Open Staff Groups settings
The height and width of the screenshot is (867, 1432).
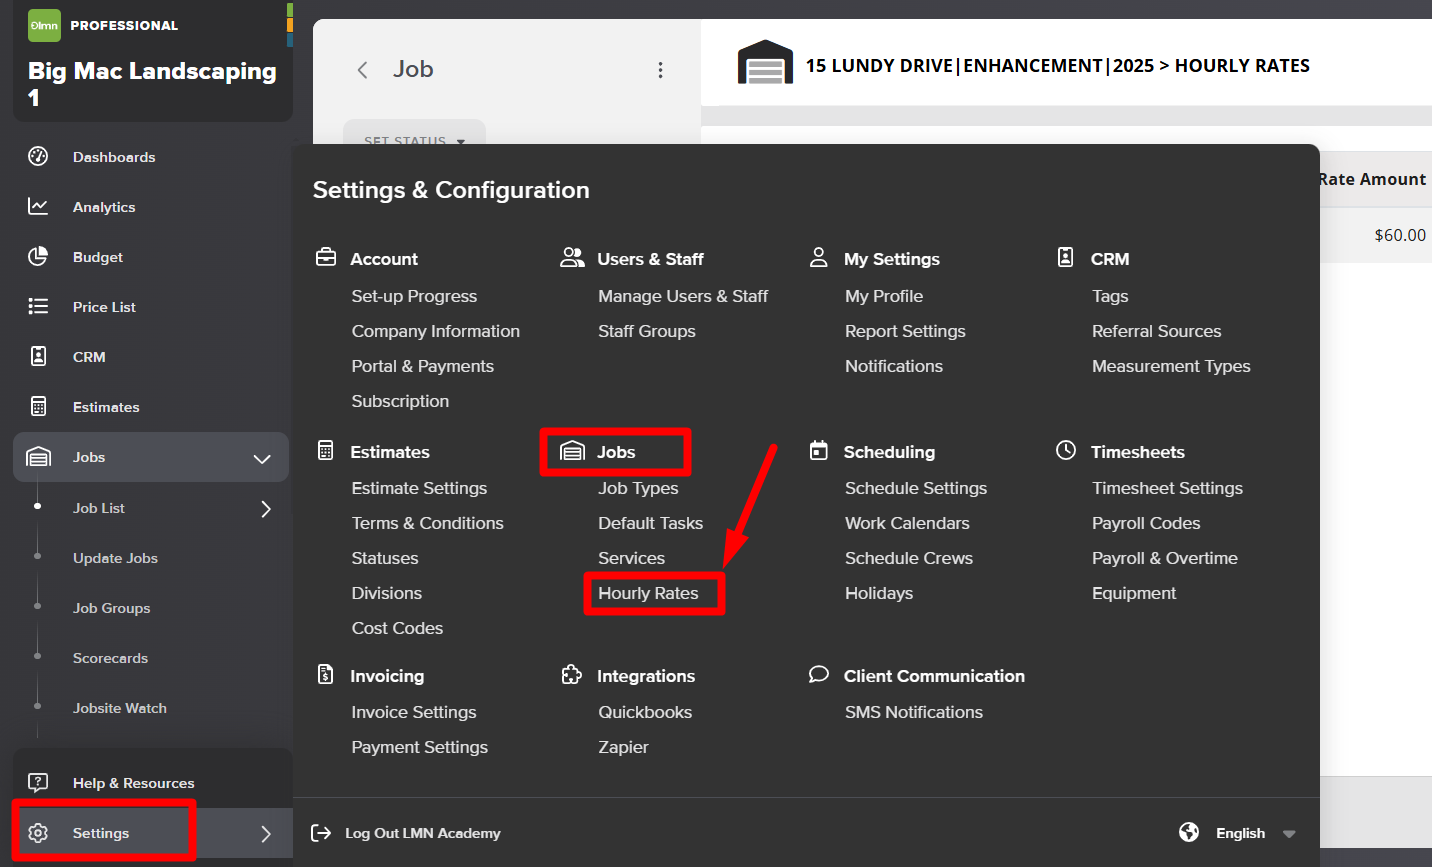click(x=647, y=331)
